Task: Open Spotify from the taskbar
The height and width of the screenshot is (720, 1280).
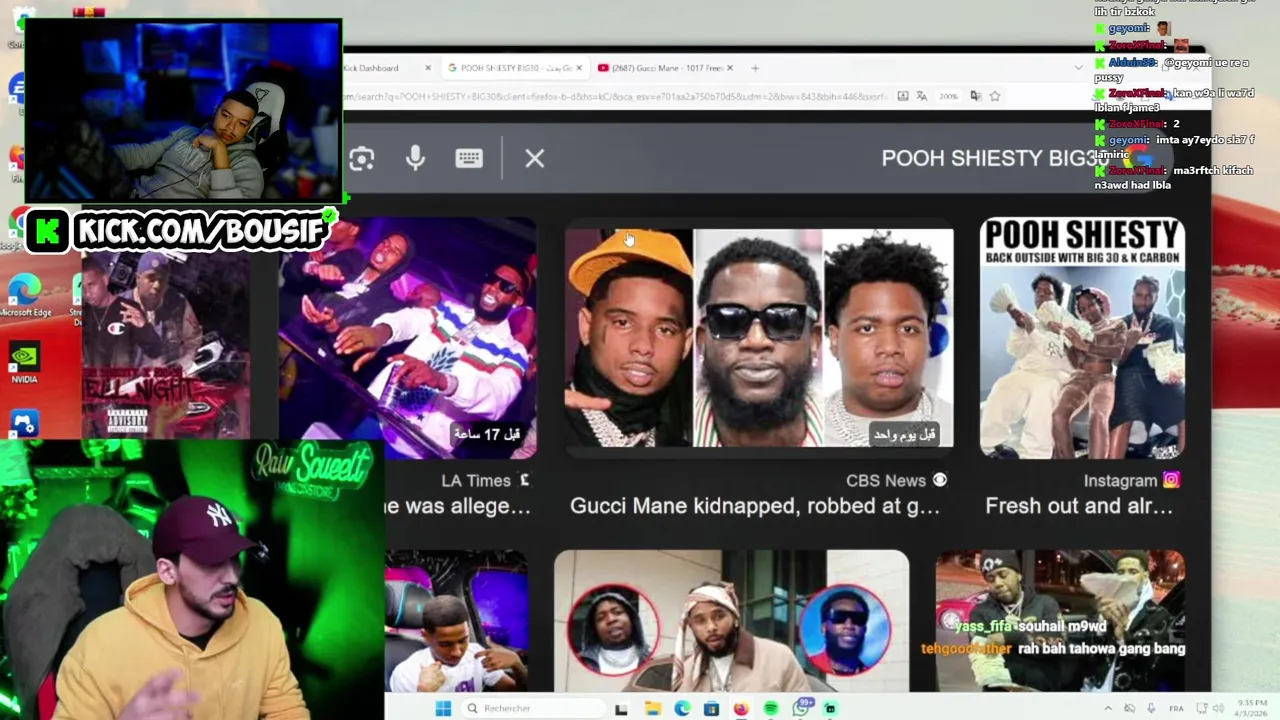Action: [771, 708]
